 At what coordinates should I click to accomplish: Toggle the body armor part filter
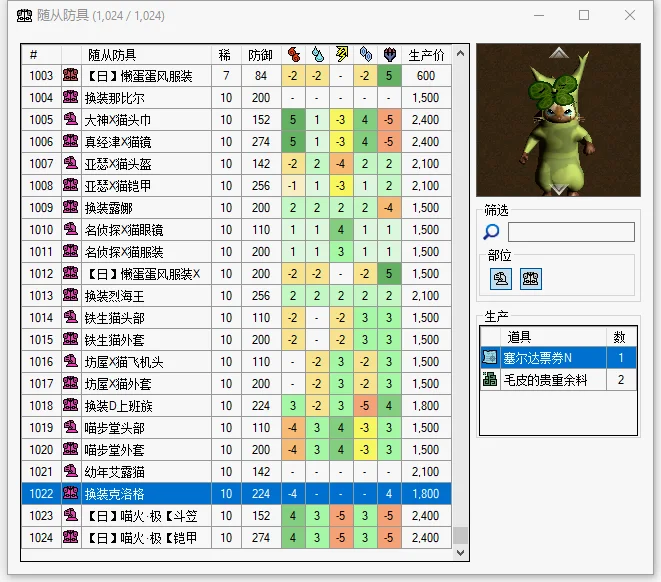531,279
